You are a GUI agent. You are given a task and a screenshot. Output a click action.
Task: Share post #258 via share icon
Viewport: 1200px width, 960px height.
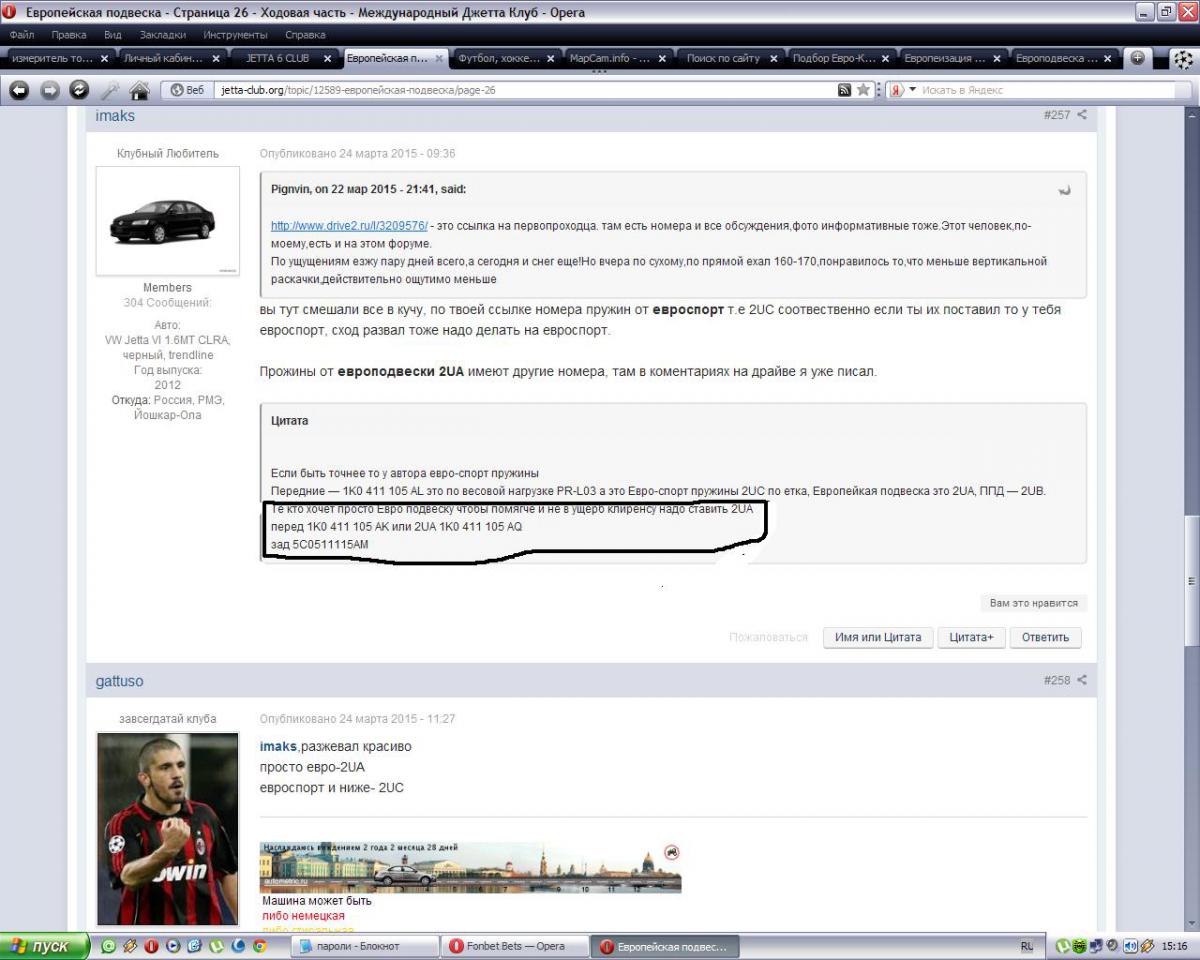coord(1082,680)
